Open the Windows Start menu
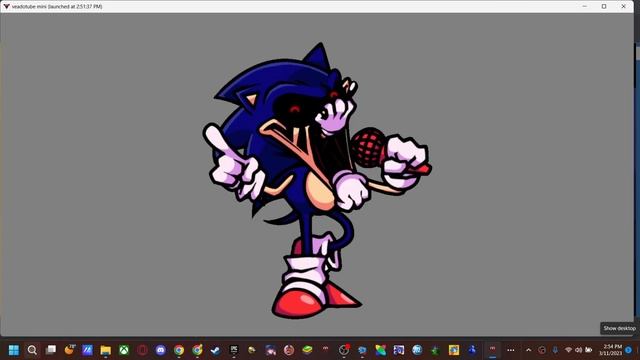This screenshot has width=640, height=360. pos(14,350)
